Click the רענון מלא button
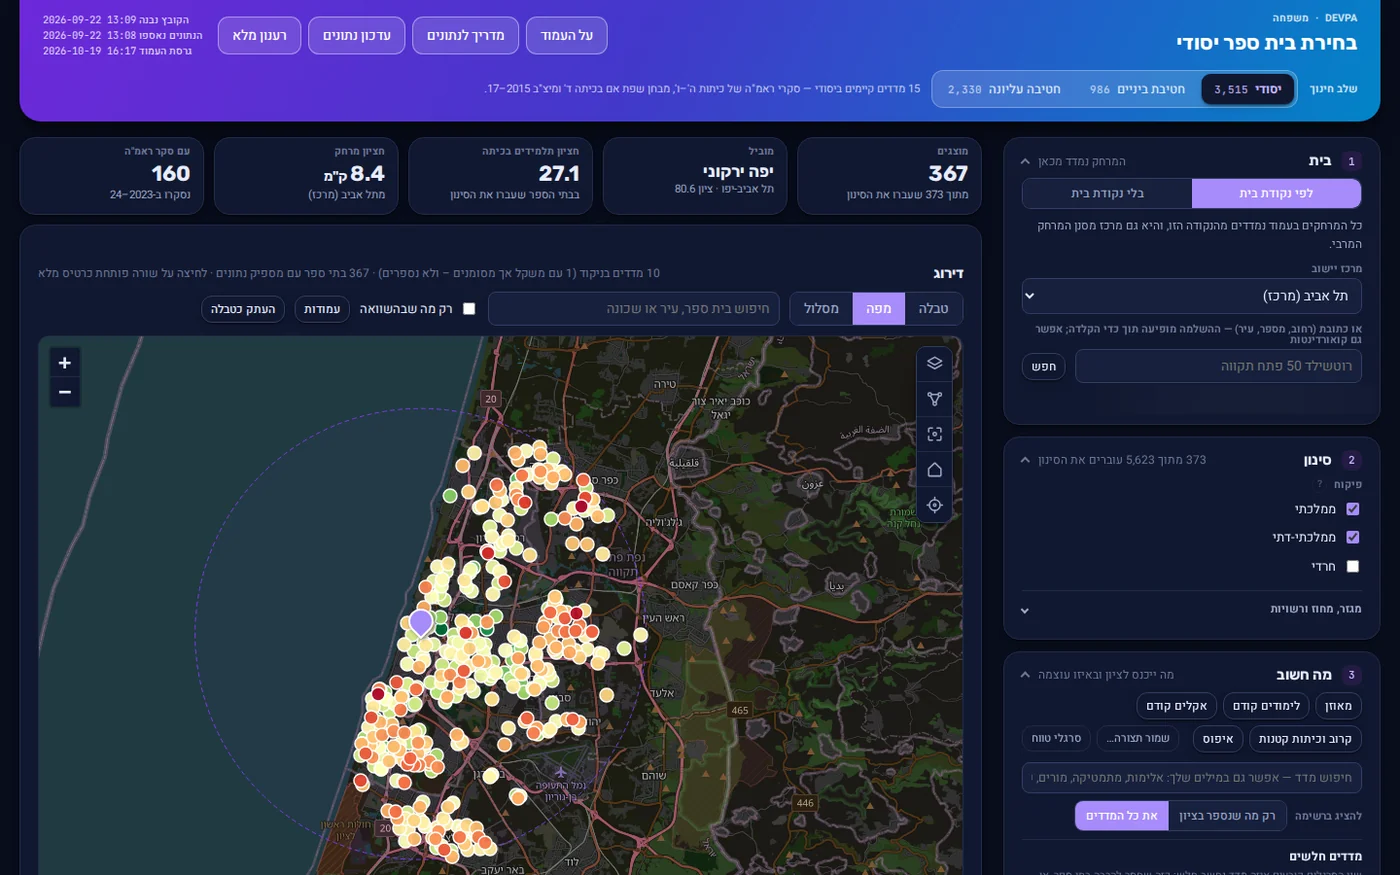The image size is (1400, 875). pyautogui.click(x=260, y=36)
